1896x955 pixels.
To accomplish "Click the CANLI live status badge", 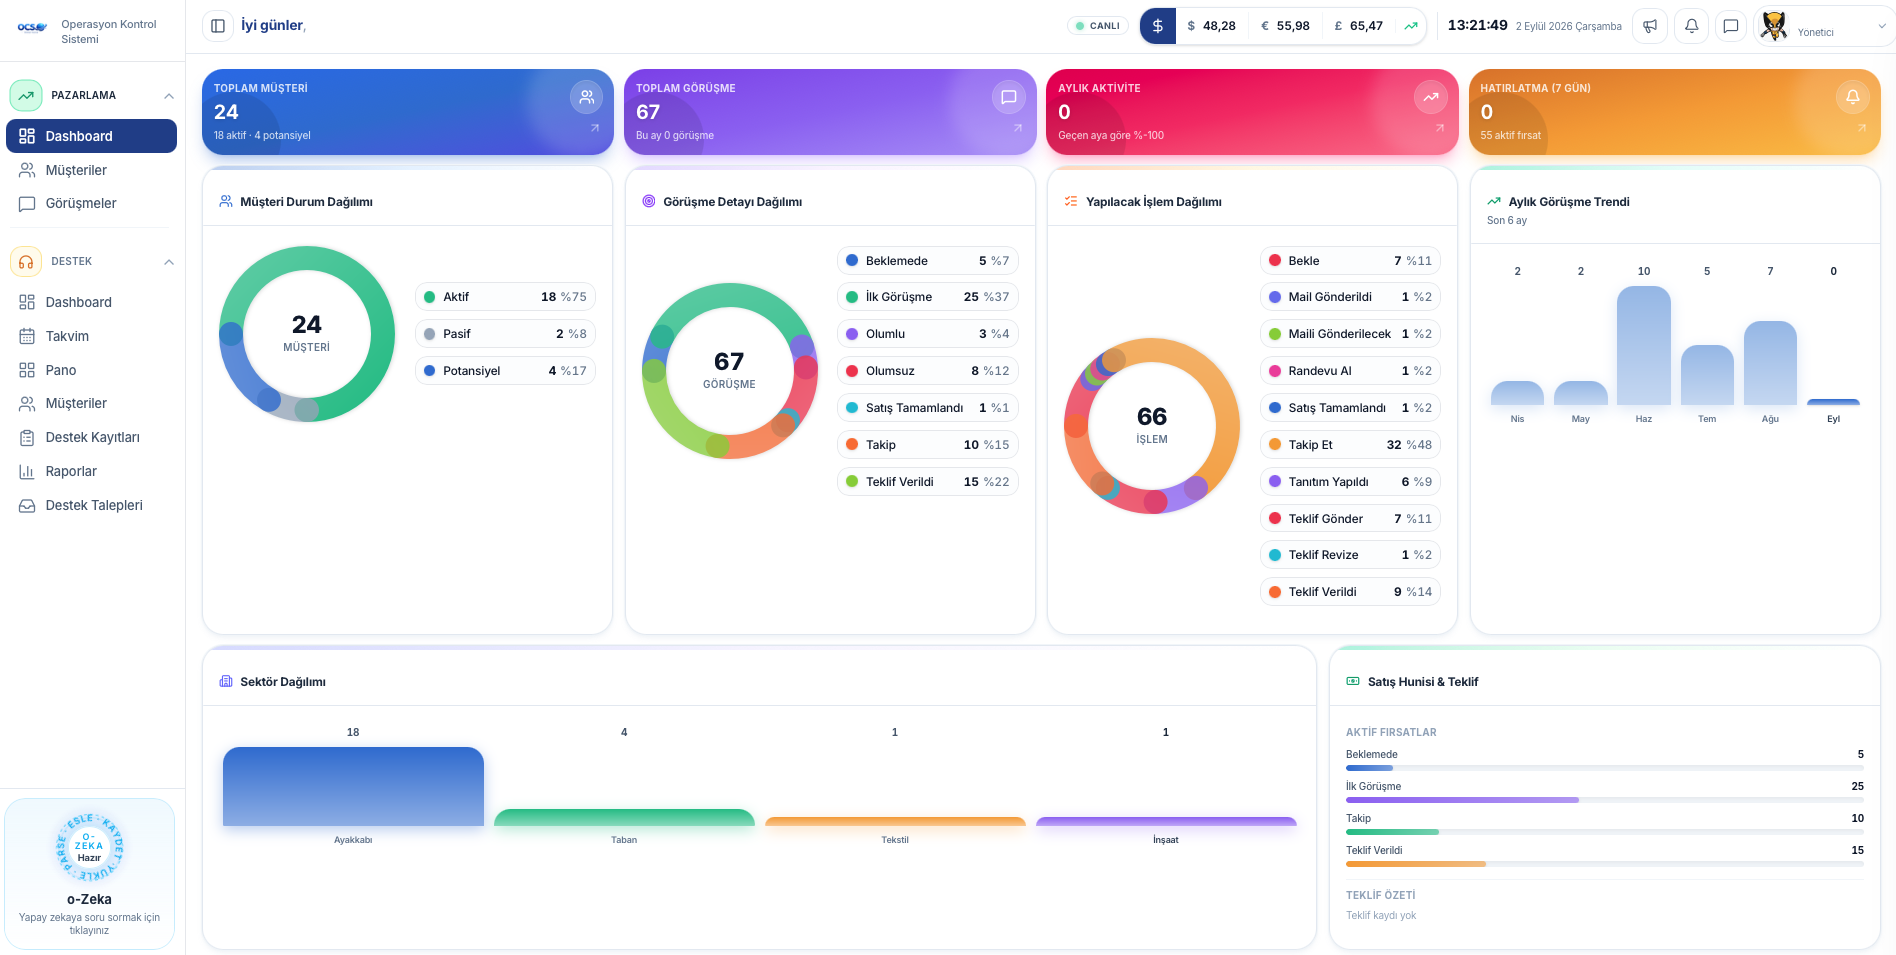I will (x=1097, y=26).
